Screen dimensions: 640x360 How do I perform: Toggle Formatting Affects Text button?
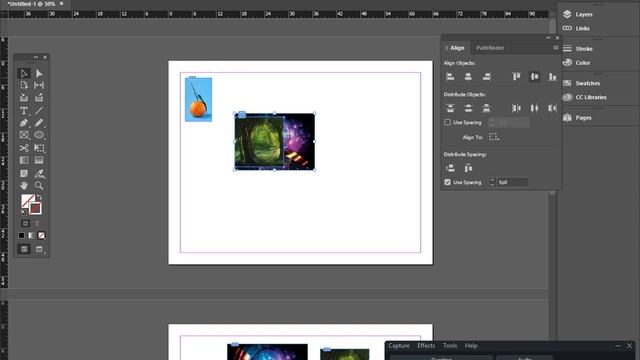pyautogui.click(x=37, y=223)
